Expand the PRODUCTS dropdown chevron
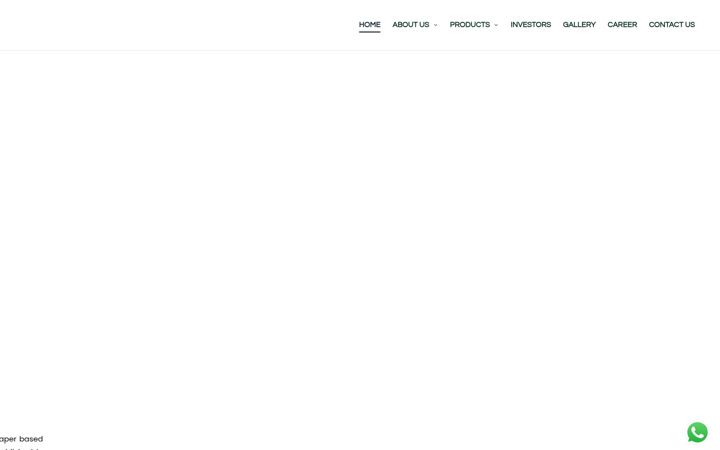 pos(496,25)
